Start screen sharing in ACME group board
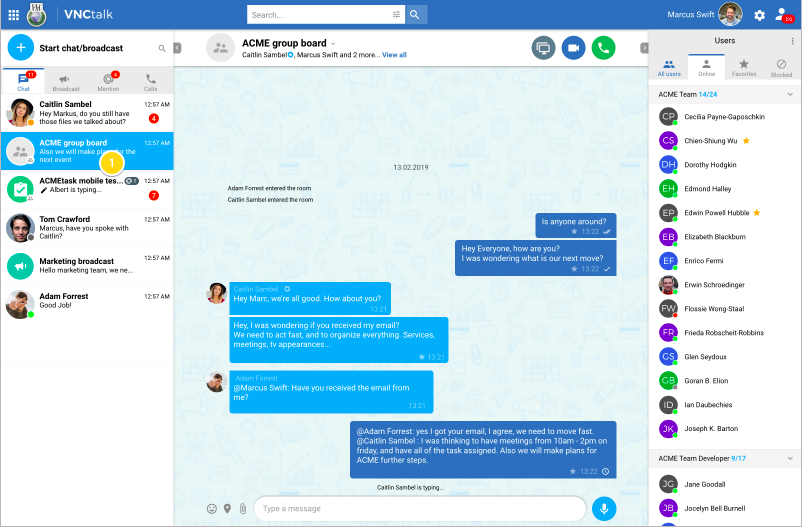 click(543, 48)
